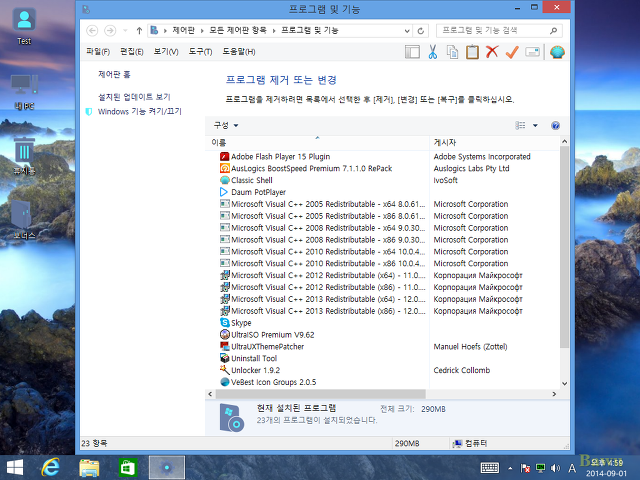Select the Skype program icon in list
This screenshot has height=480, width=640.
click(224, 322)
